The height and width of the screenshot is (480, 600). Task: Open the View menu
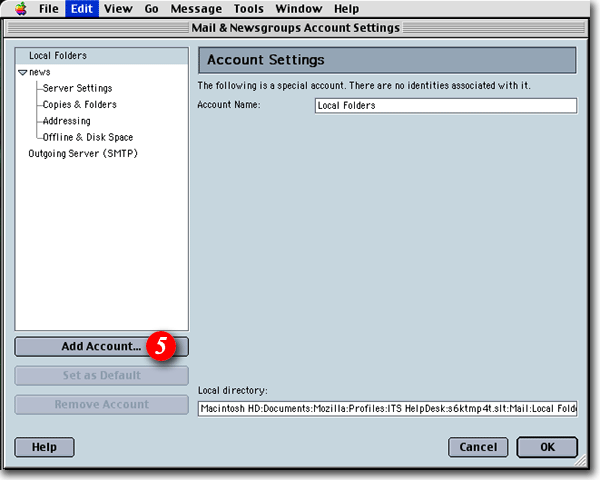(x=118, y=9)
